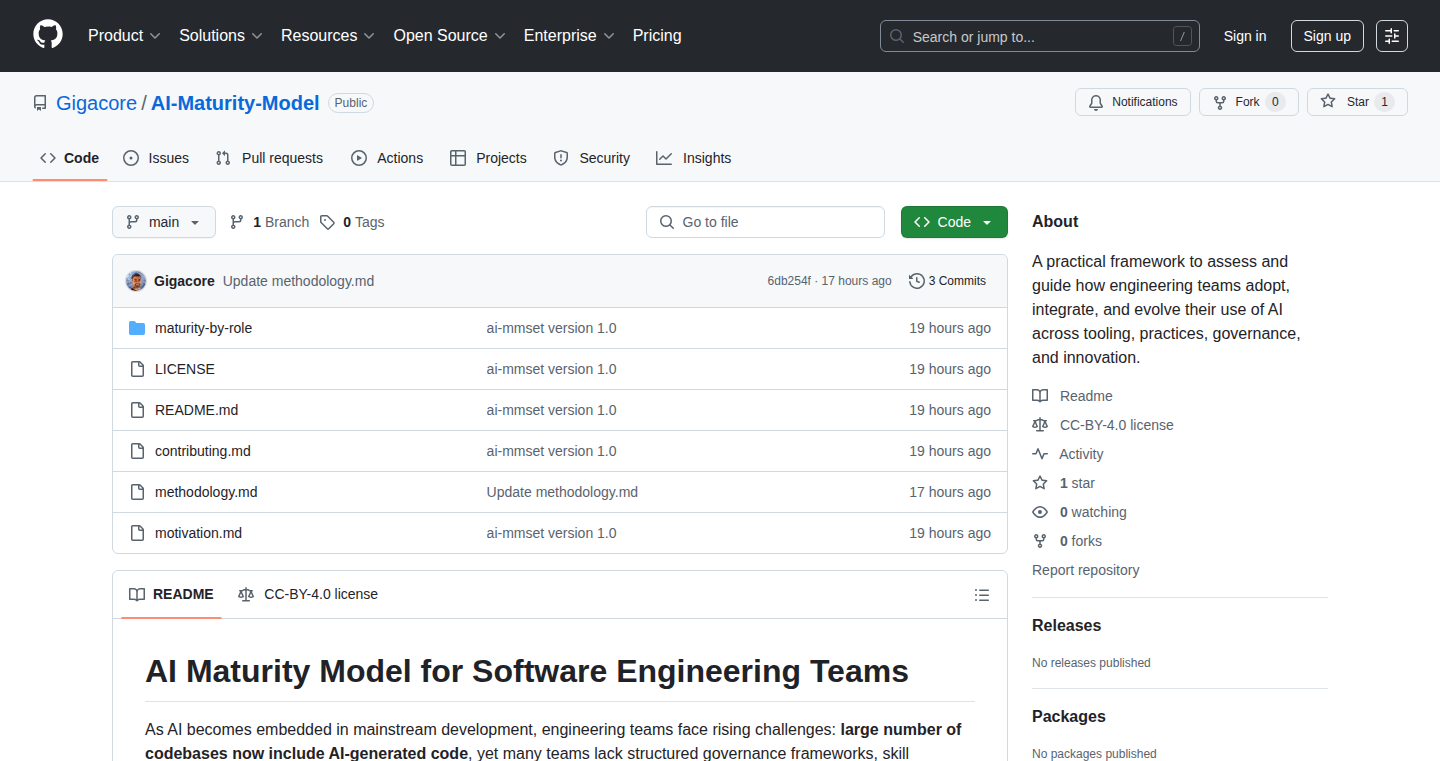Open the methodology.md row commit message

(562, 492)
